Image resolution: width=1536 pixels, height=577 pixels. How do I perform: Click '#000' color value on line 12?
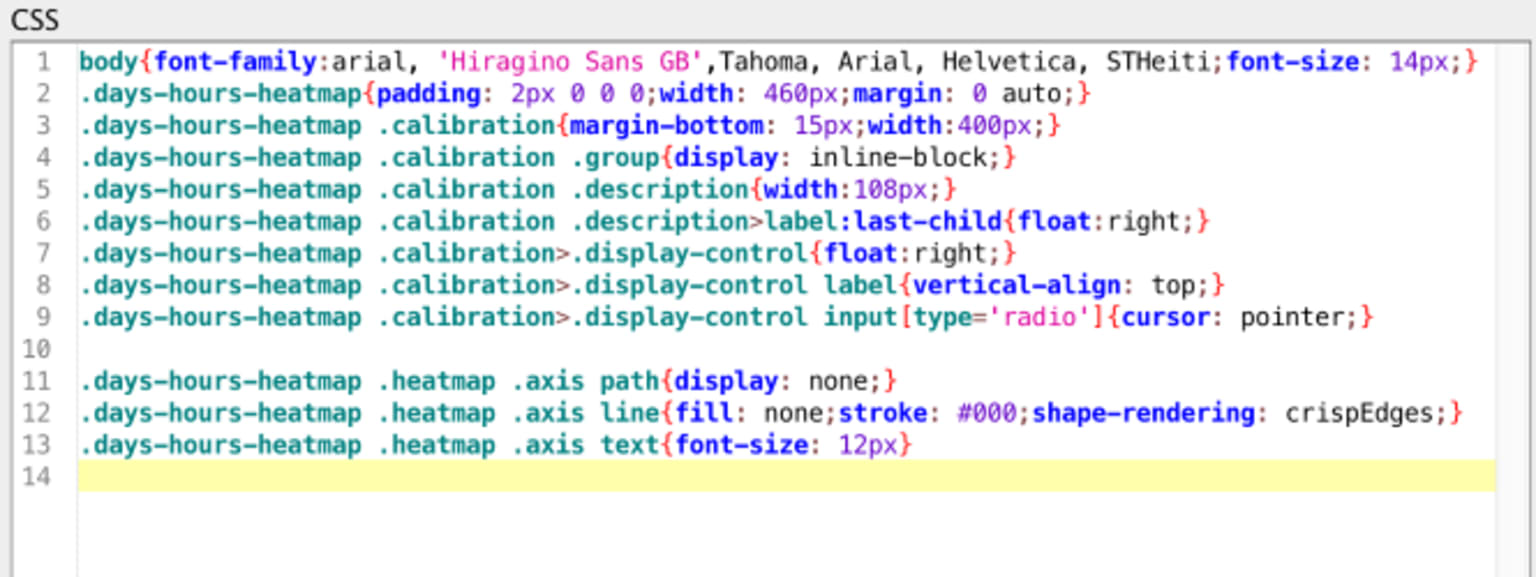tap(986, 413)
